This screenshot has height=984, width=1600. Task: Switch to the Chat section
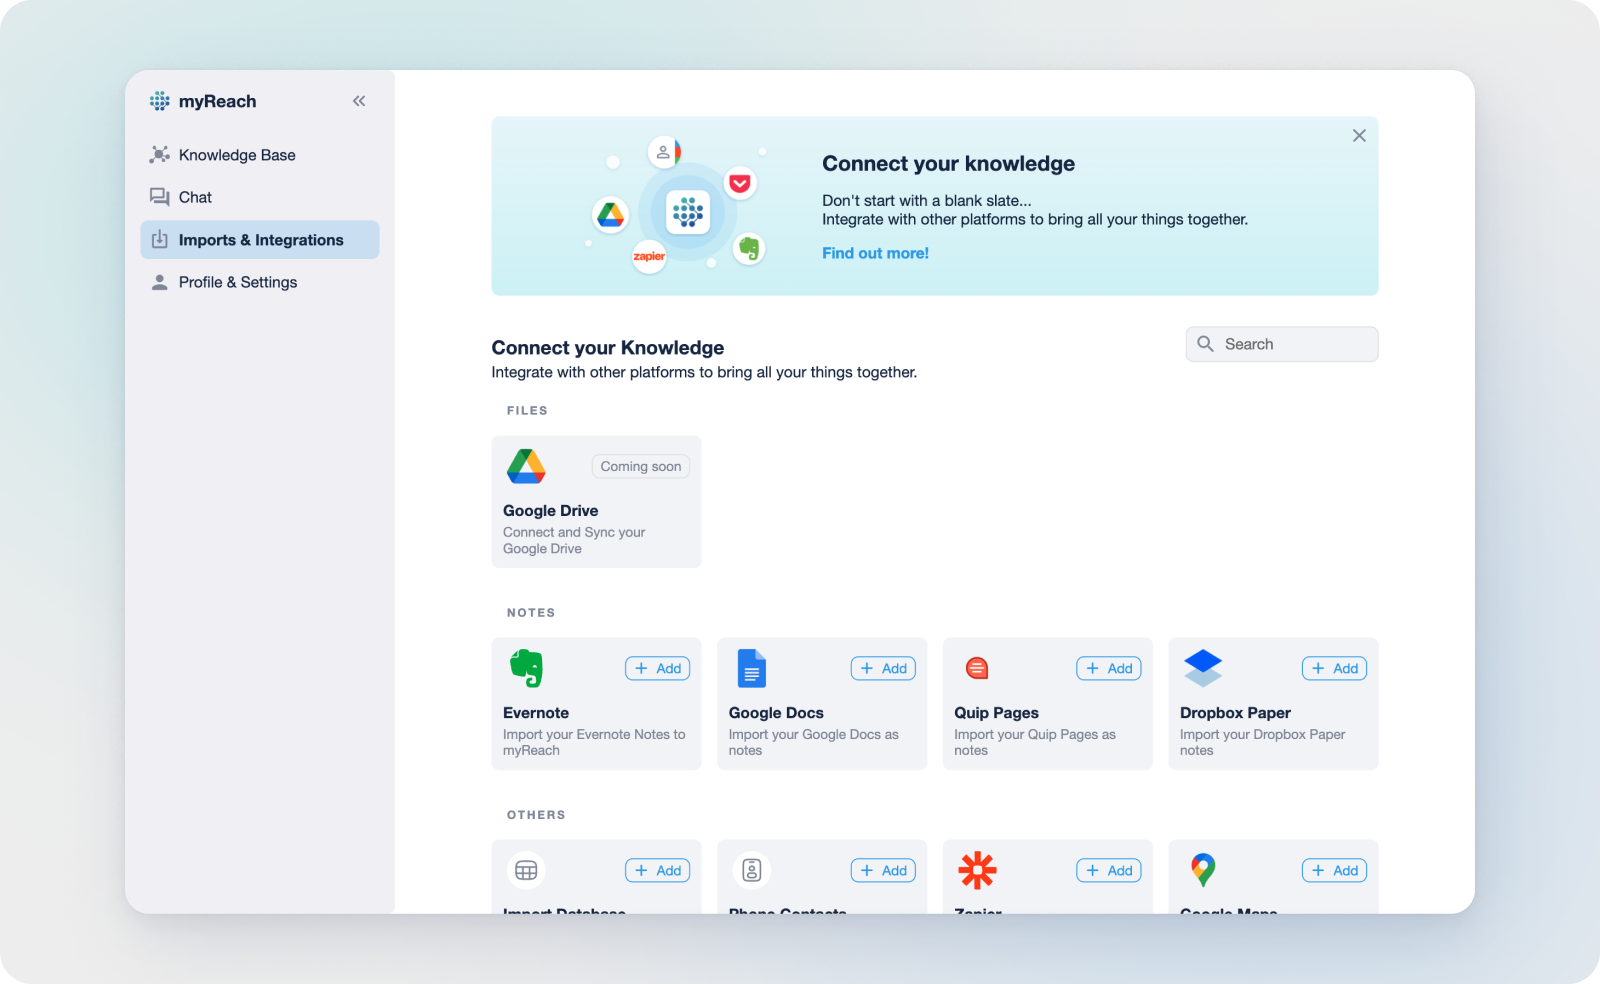pos(195,197)
